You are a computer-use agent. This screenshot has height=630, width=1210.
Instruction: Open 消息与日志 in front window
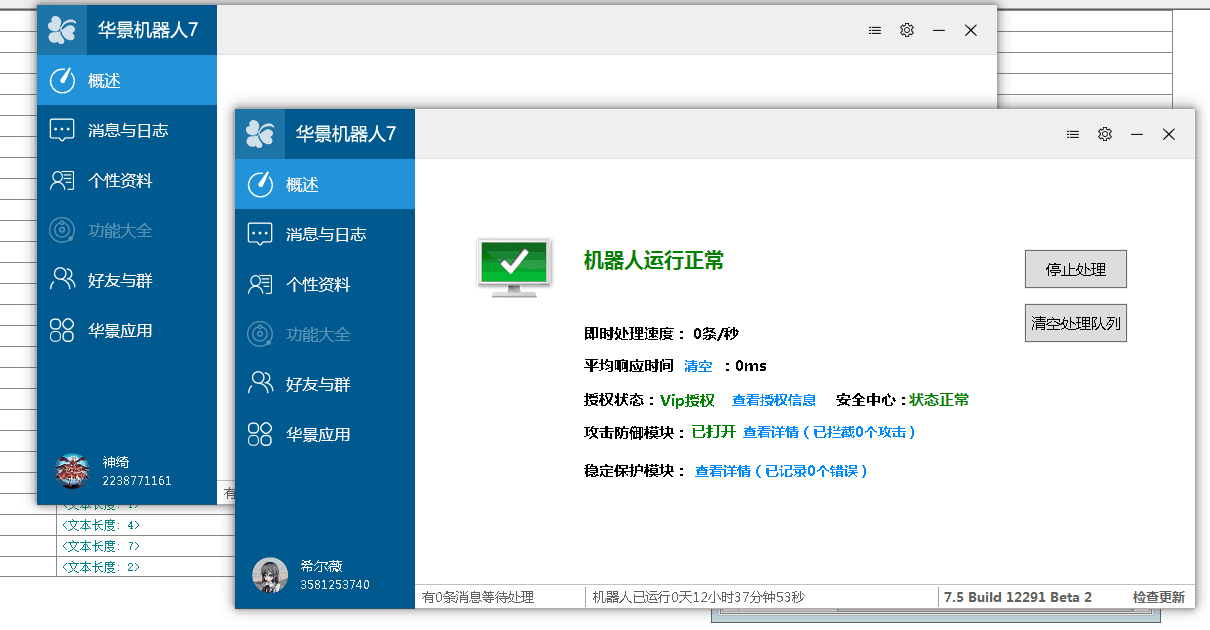pos(325,234)
